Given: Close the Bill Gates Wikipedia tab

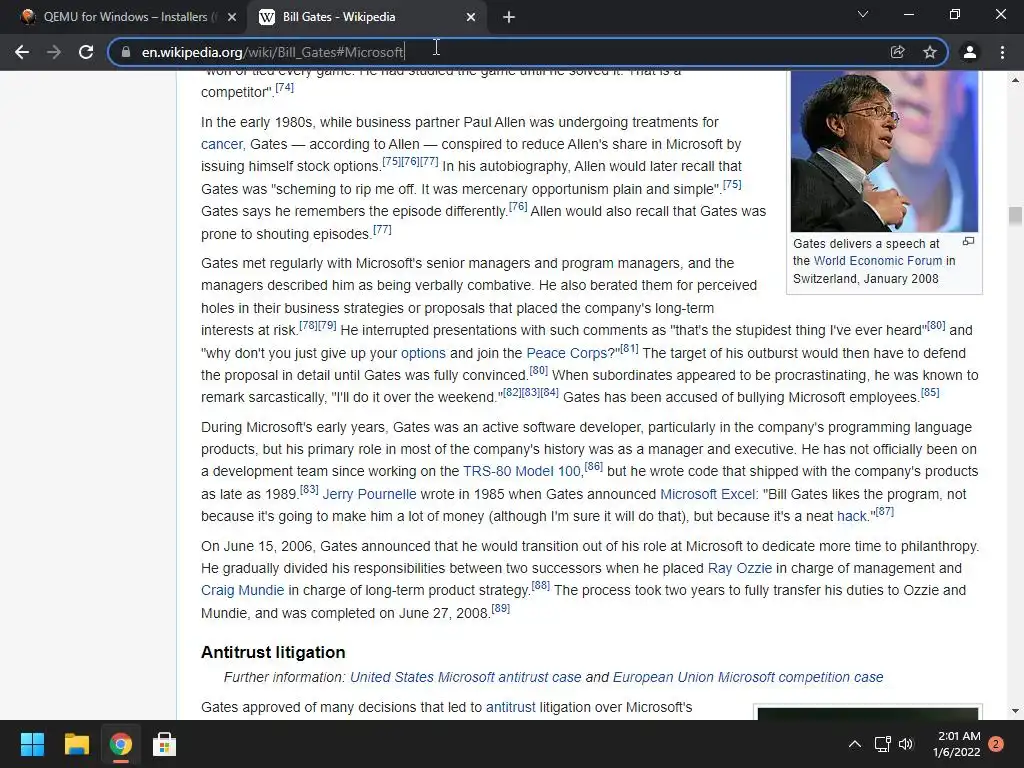Looking at the screenshot, I should point(471,17).
